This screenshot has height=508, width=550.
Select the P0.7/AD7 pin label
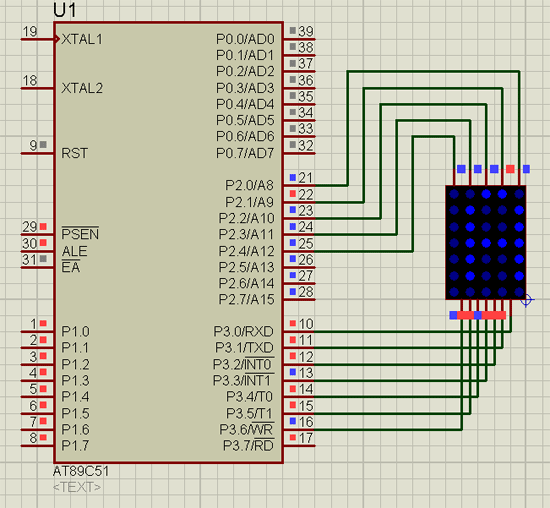(x=245, y=153)
